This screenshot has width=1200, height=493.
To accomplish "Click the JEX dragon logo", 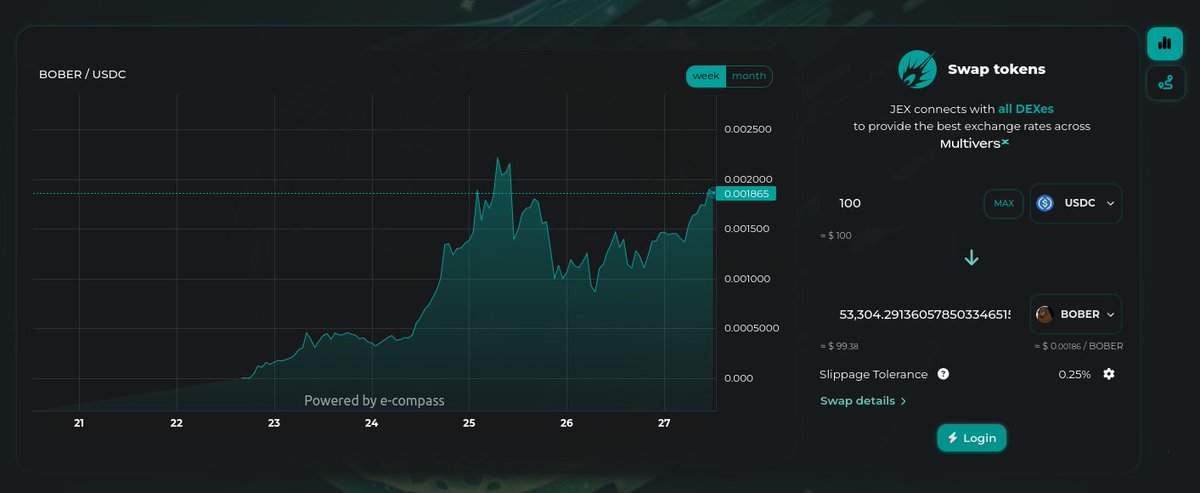I will pos(917,70).
